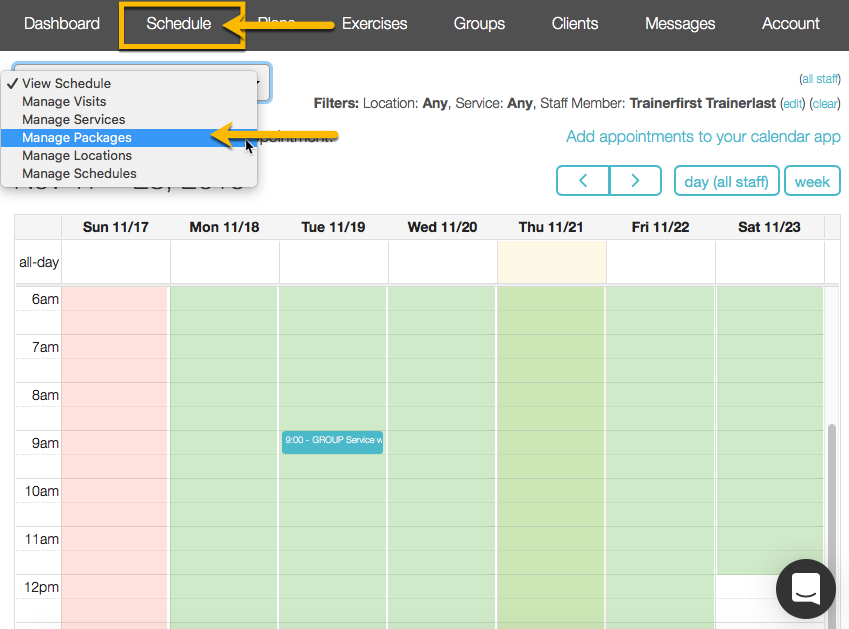This screenshot has width=849, height=629.
Task: Open the 9:00 GROUP Service appointment
Action: tap(332, 441)
